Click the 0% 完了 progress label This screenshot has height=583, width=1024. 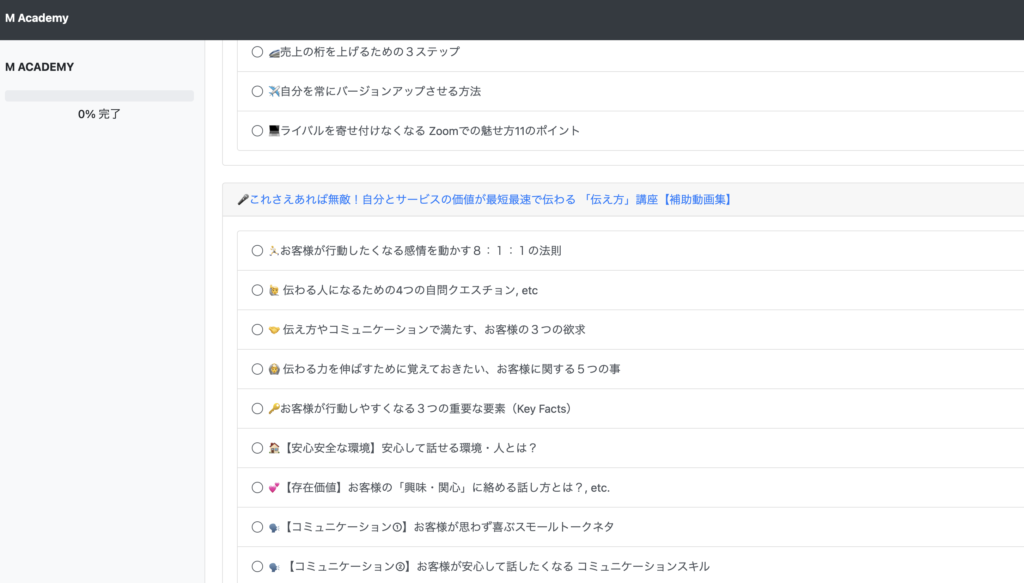click(99, 114)
